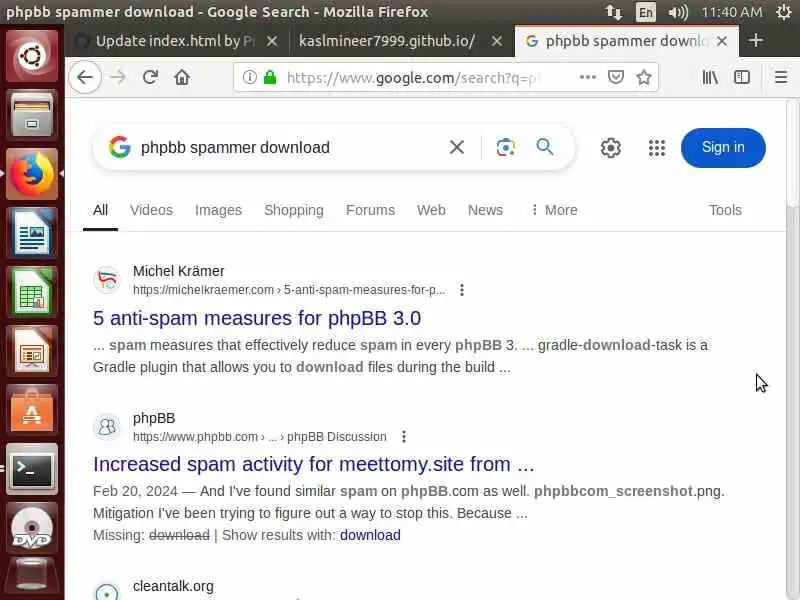Click the michelkraemer.com URL breadcrumb

[x=289, y=290]
